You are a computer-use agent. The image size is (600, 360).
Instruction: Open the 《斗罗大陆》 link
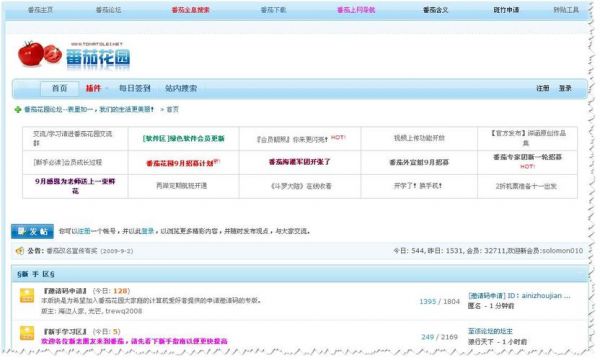[301, 186]
